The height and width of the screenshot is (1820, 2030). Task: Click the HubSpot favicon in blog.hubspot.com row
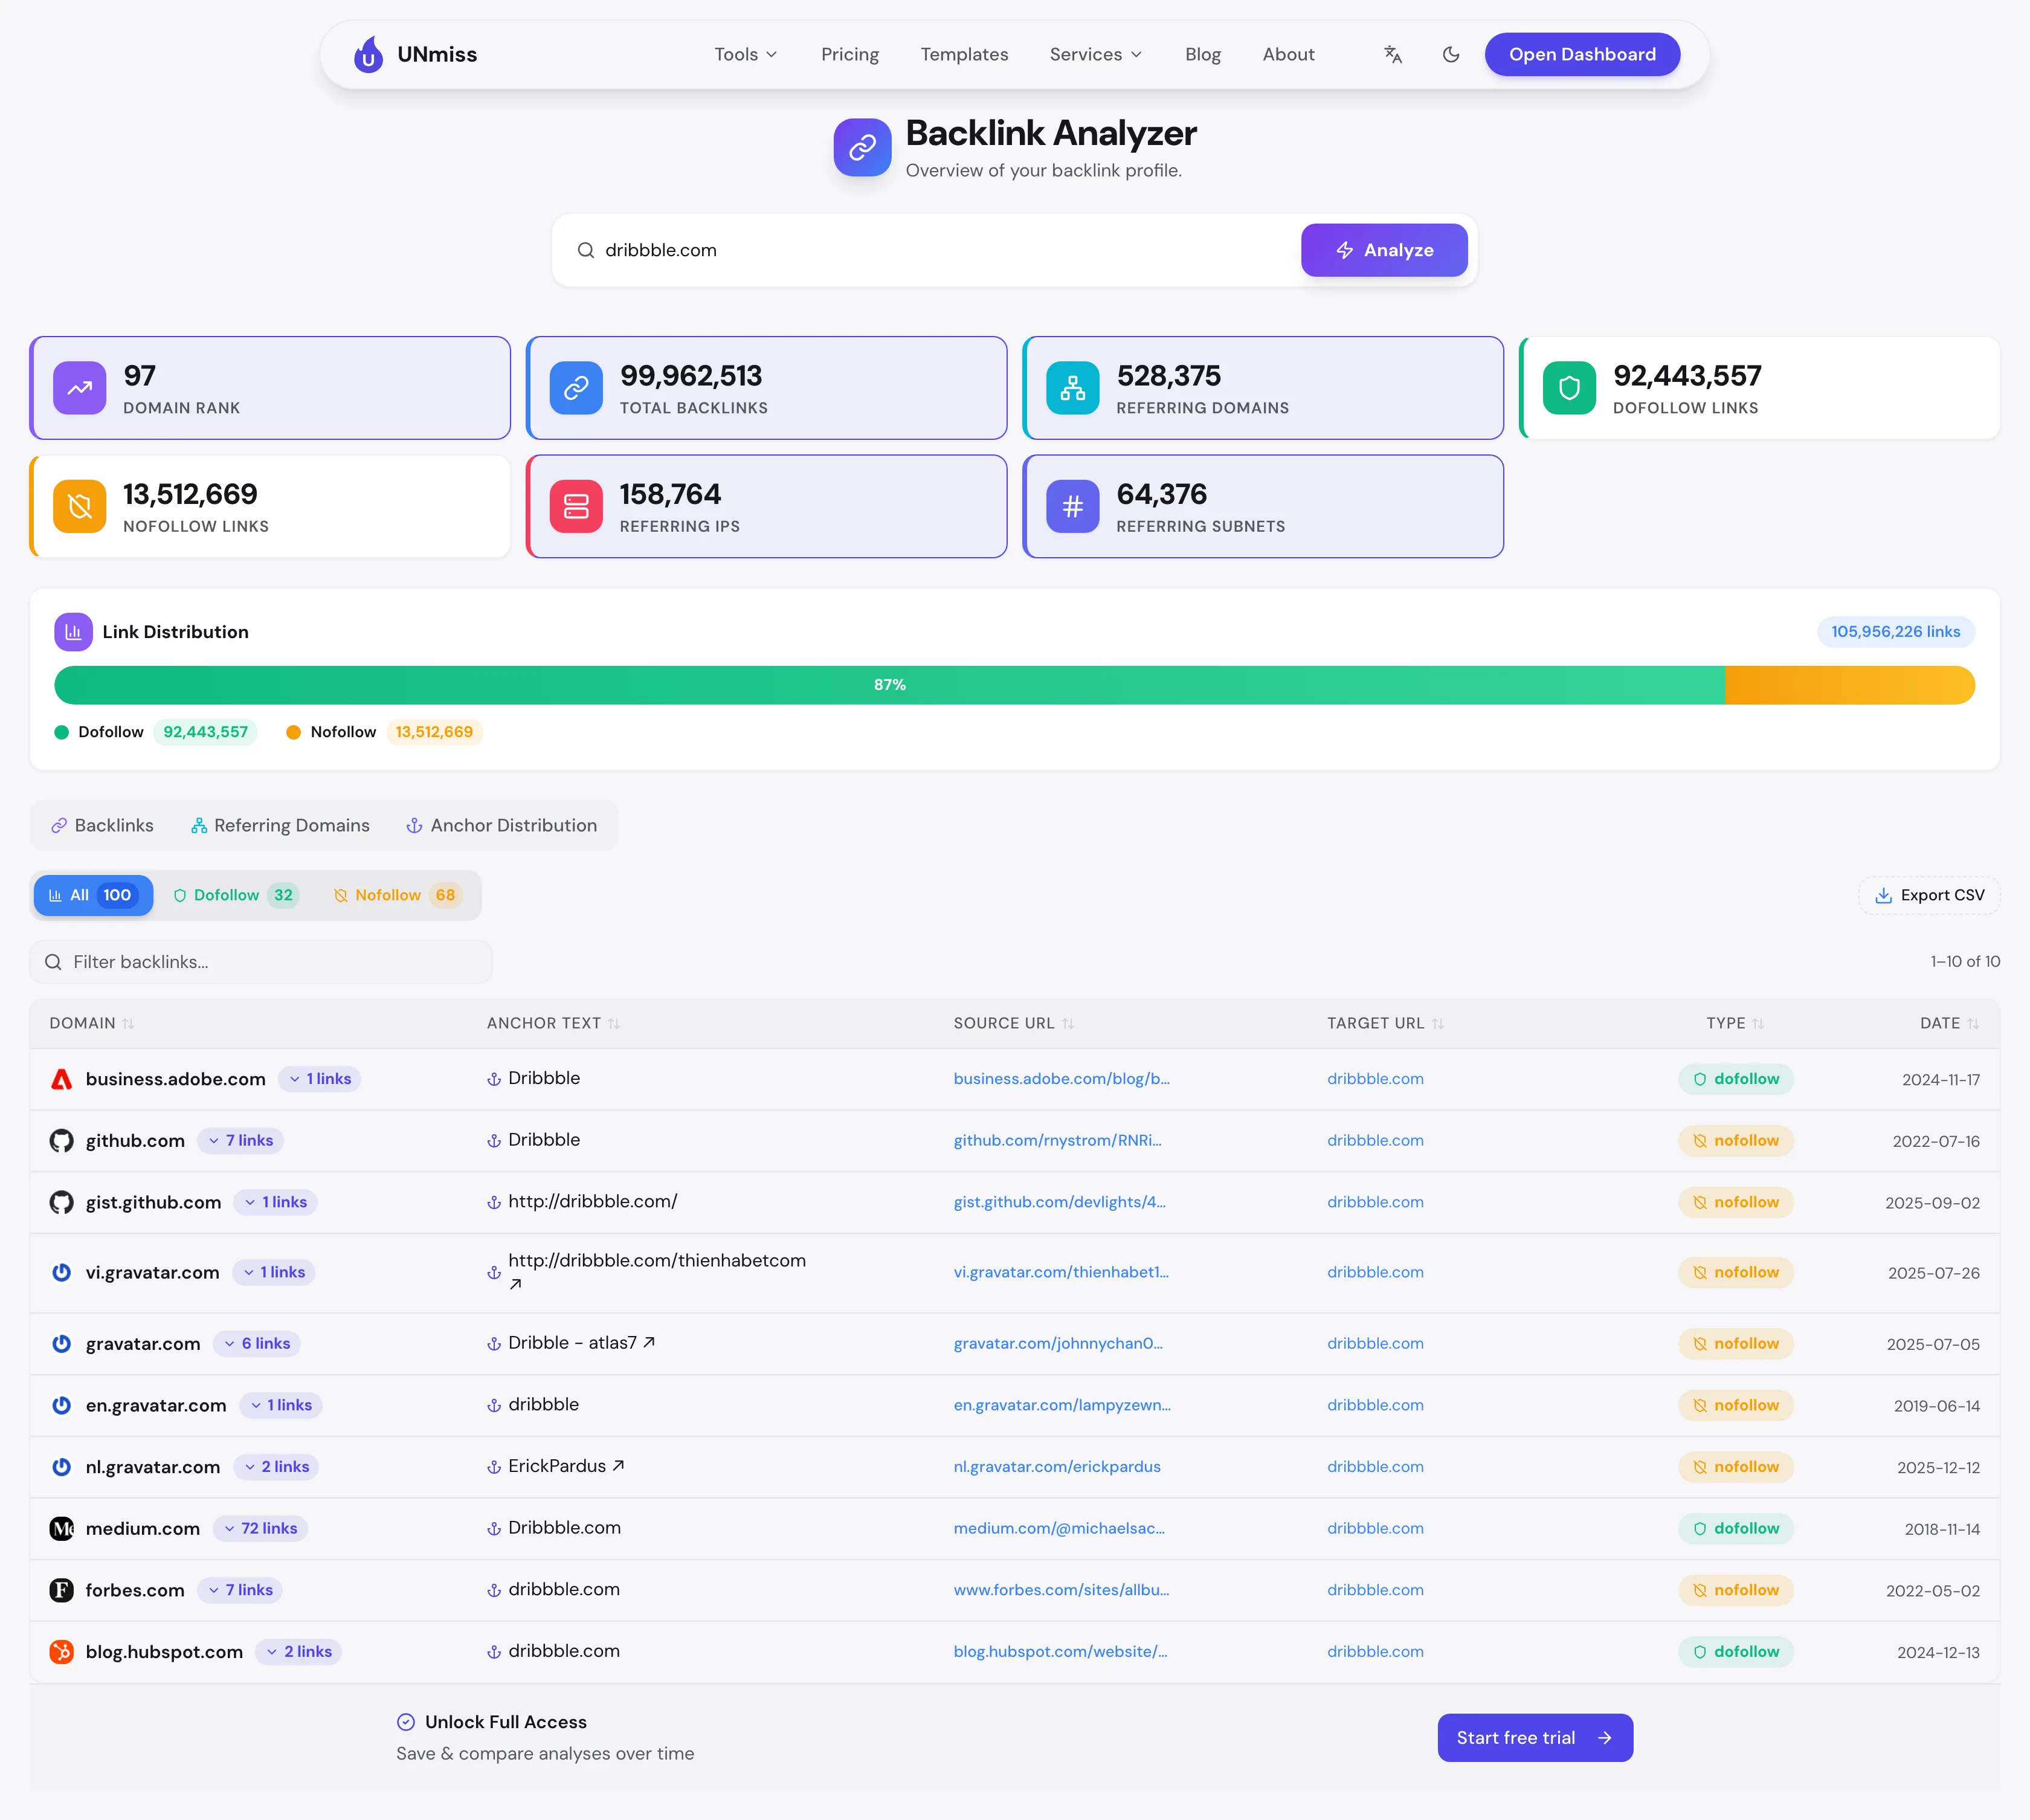point(62,1652)
